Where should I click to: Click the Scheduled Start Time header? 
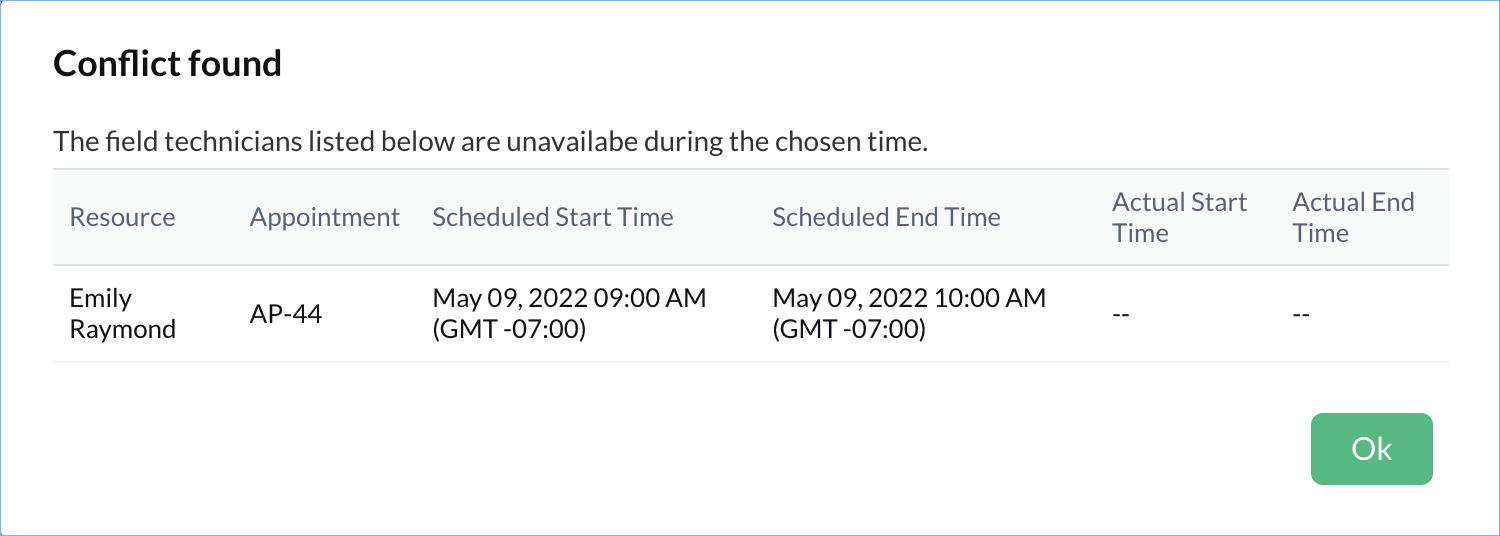(x=552, y=217)
